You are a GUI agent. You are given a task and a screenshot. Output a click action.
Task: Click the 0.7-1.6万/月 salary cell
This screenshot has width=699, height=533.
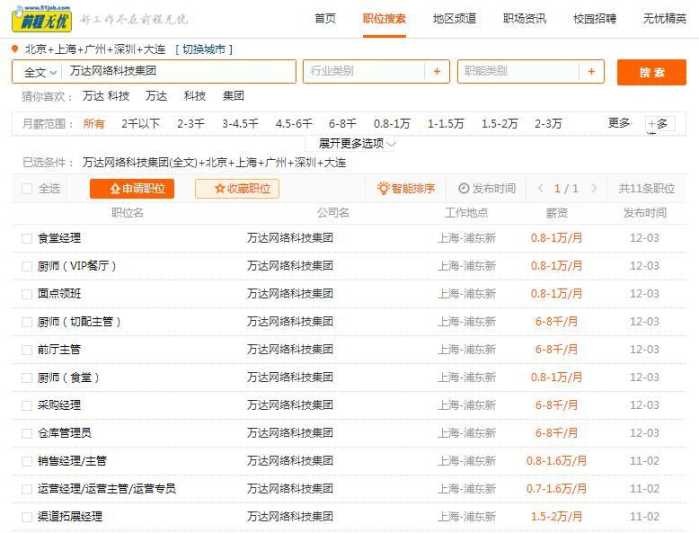click(556, 489)
